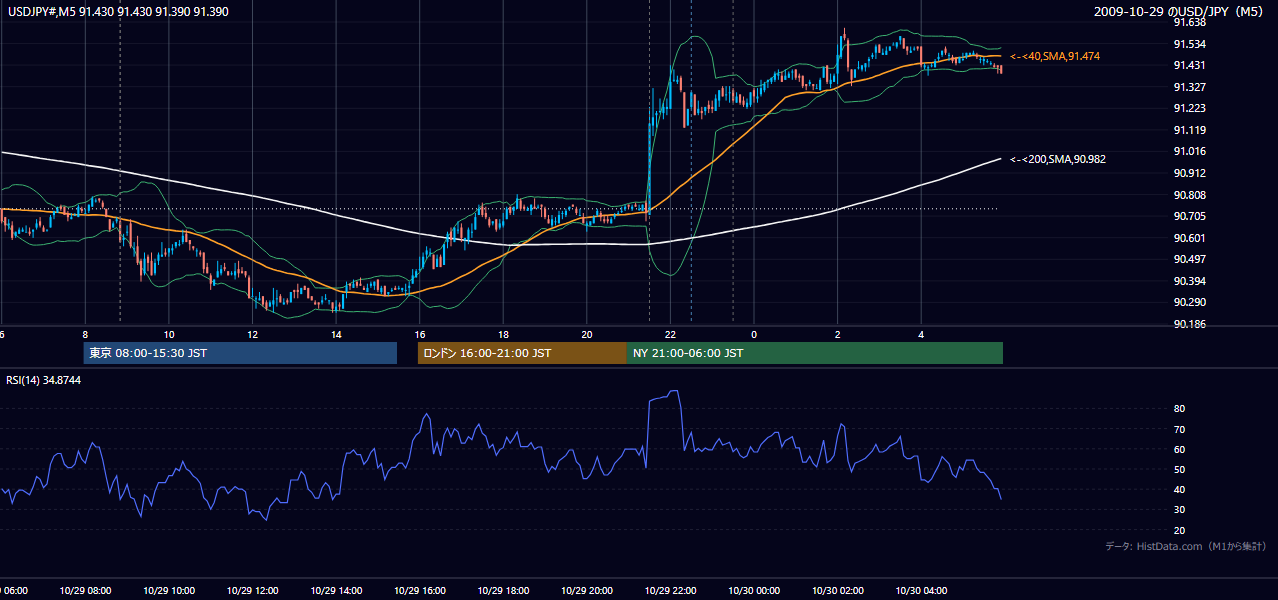
Task: Click RSI axis level 20
Action: (1180, 530)
